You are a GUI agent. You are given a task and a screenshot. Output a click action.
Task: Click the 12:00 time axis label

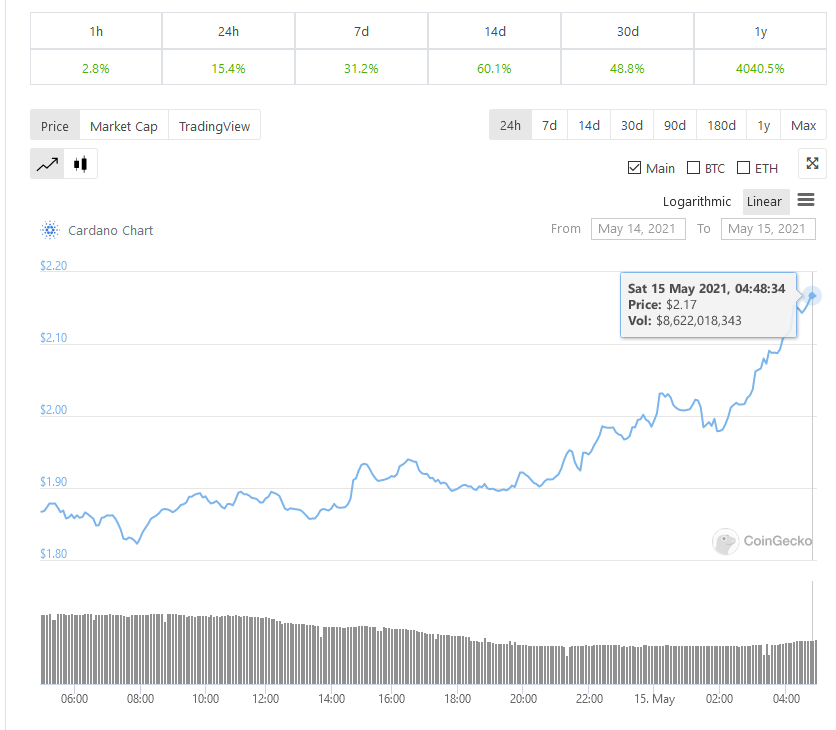(x=266, y=698)
